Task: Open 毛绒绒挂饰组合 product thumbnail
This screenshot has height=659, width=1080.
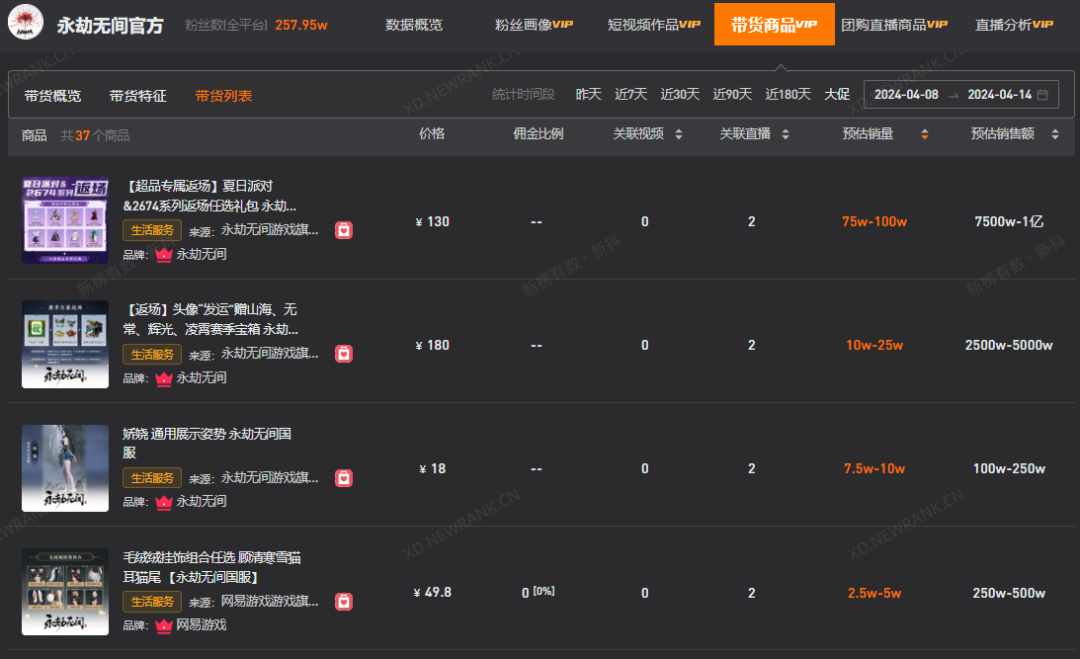Action: click(x=65, y=592)
